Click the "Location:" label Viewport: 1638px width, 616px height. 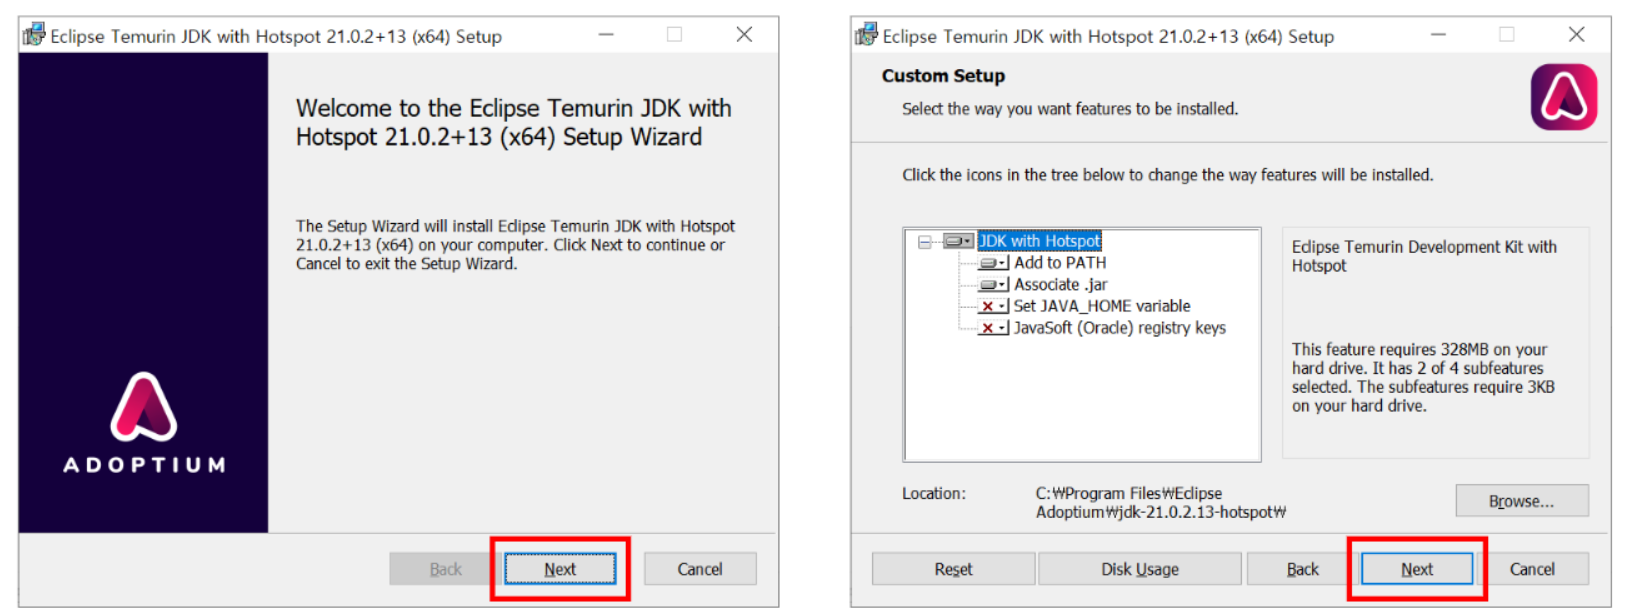point(934,493)
